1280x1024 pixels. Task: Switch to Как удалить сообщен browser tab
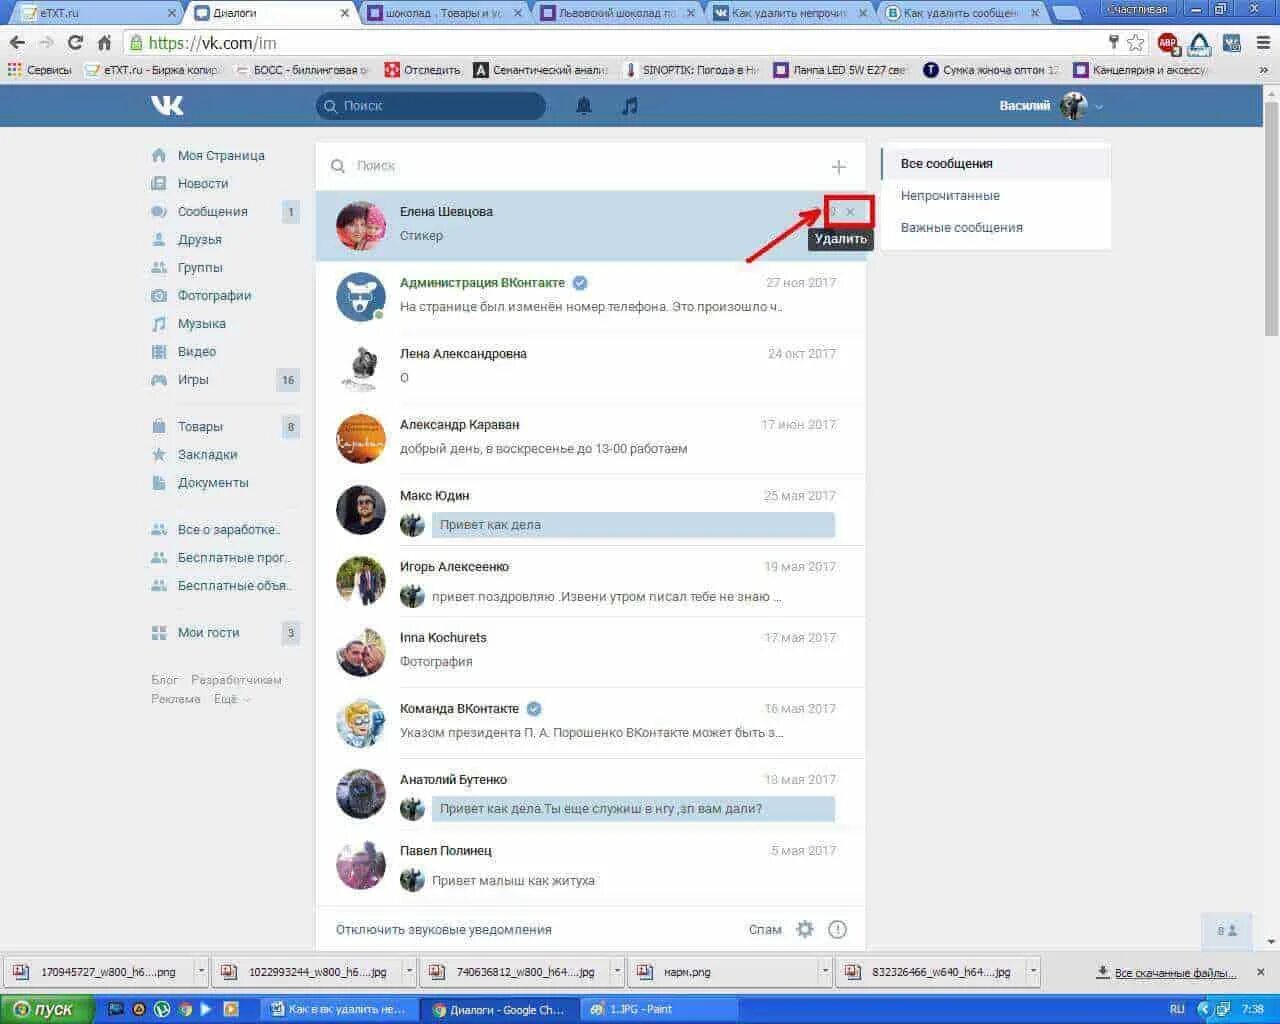click(x=960, y=13)
